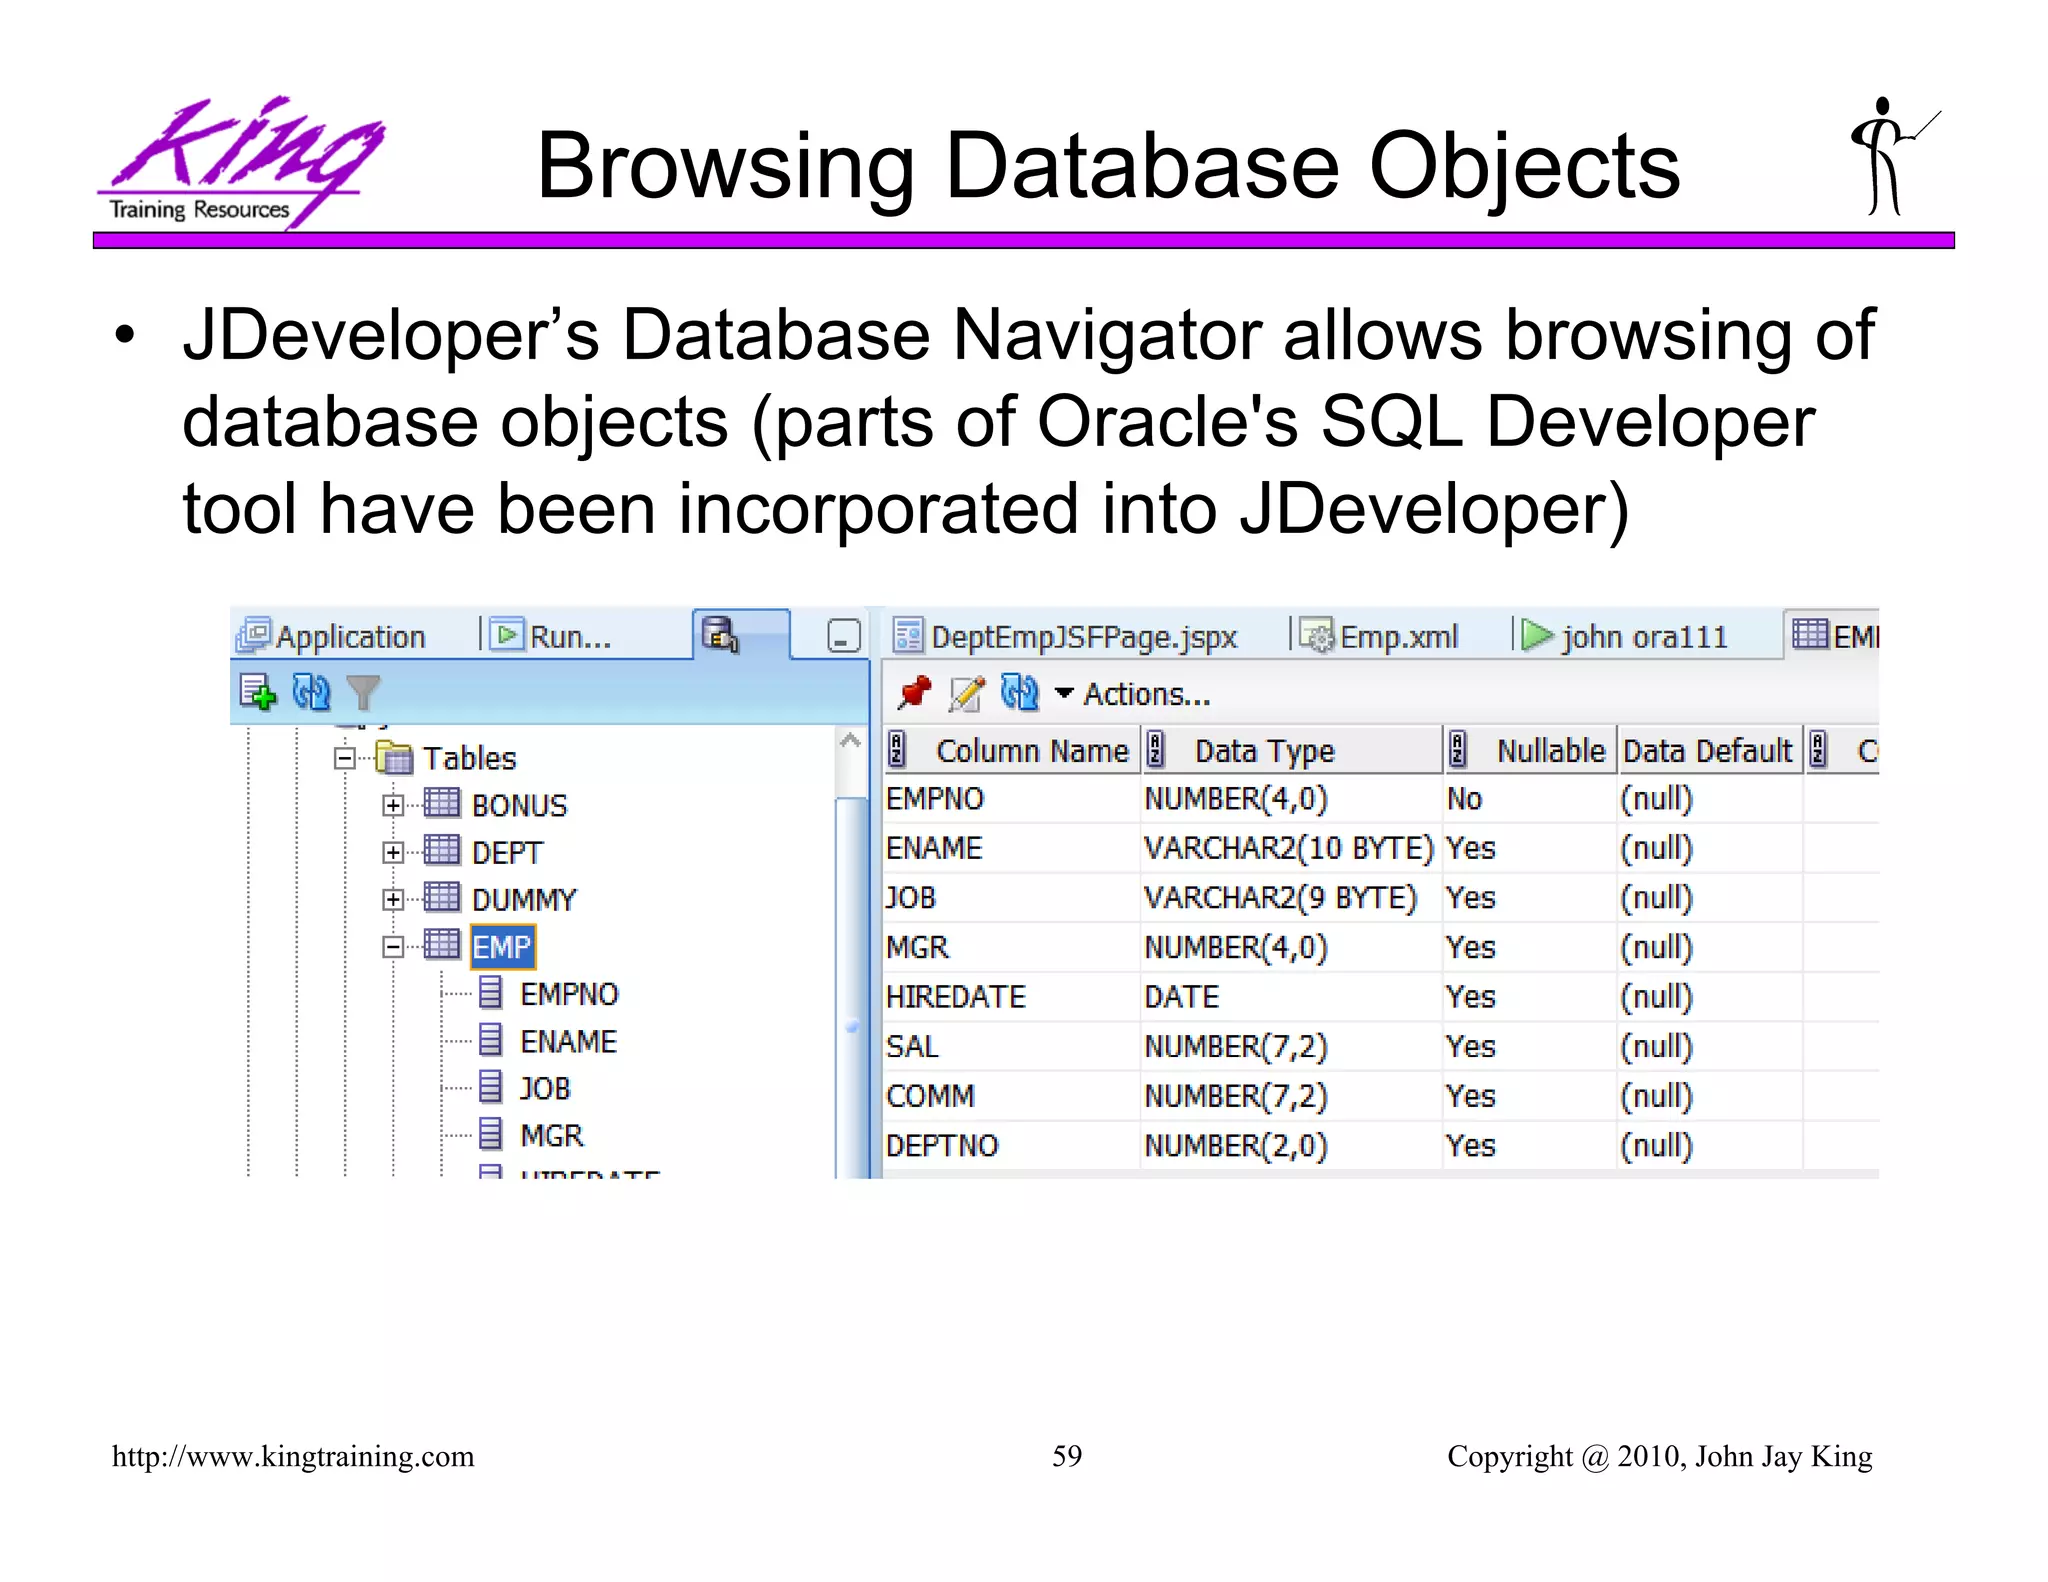2048x1582 pixels.
Task: Click the DUMMY table icon
Action: tap(442, 897)
